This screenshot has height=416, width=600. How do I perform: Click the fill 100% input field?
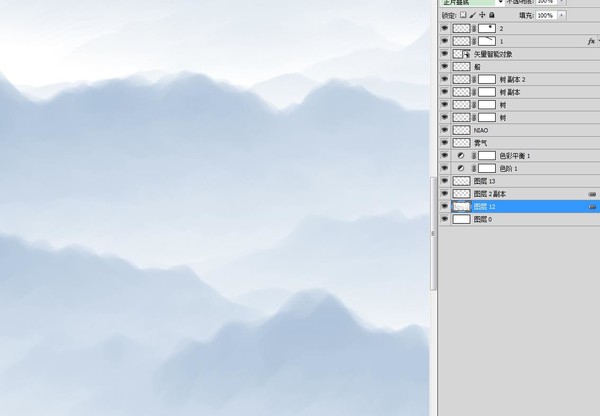click(x=546, y=15)
